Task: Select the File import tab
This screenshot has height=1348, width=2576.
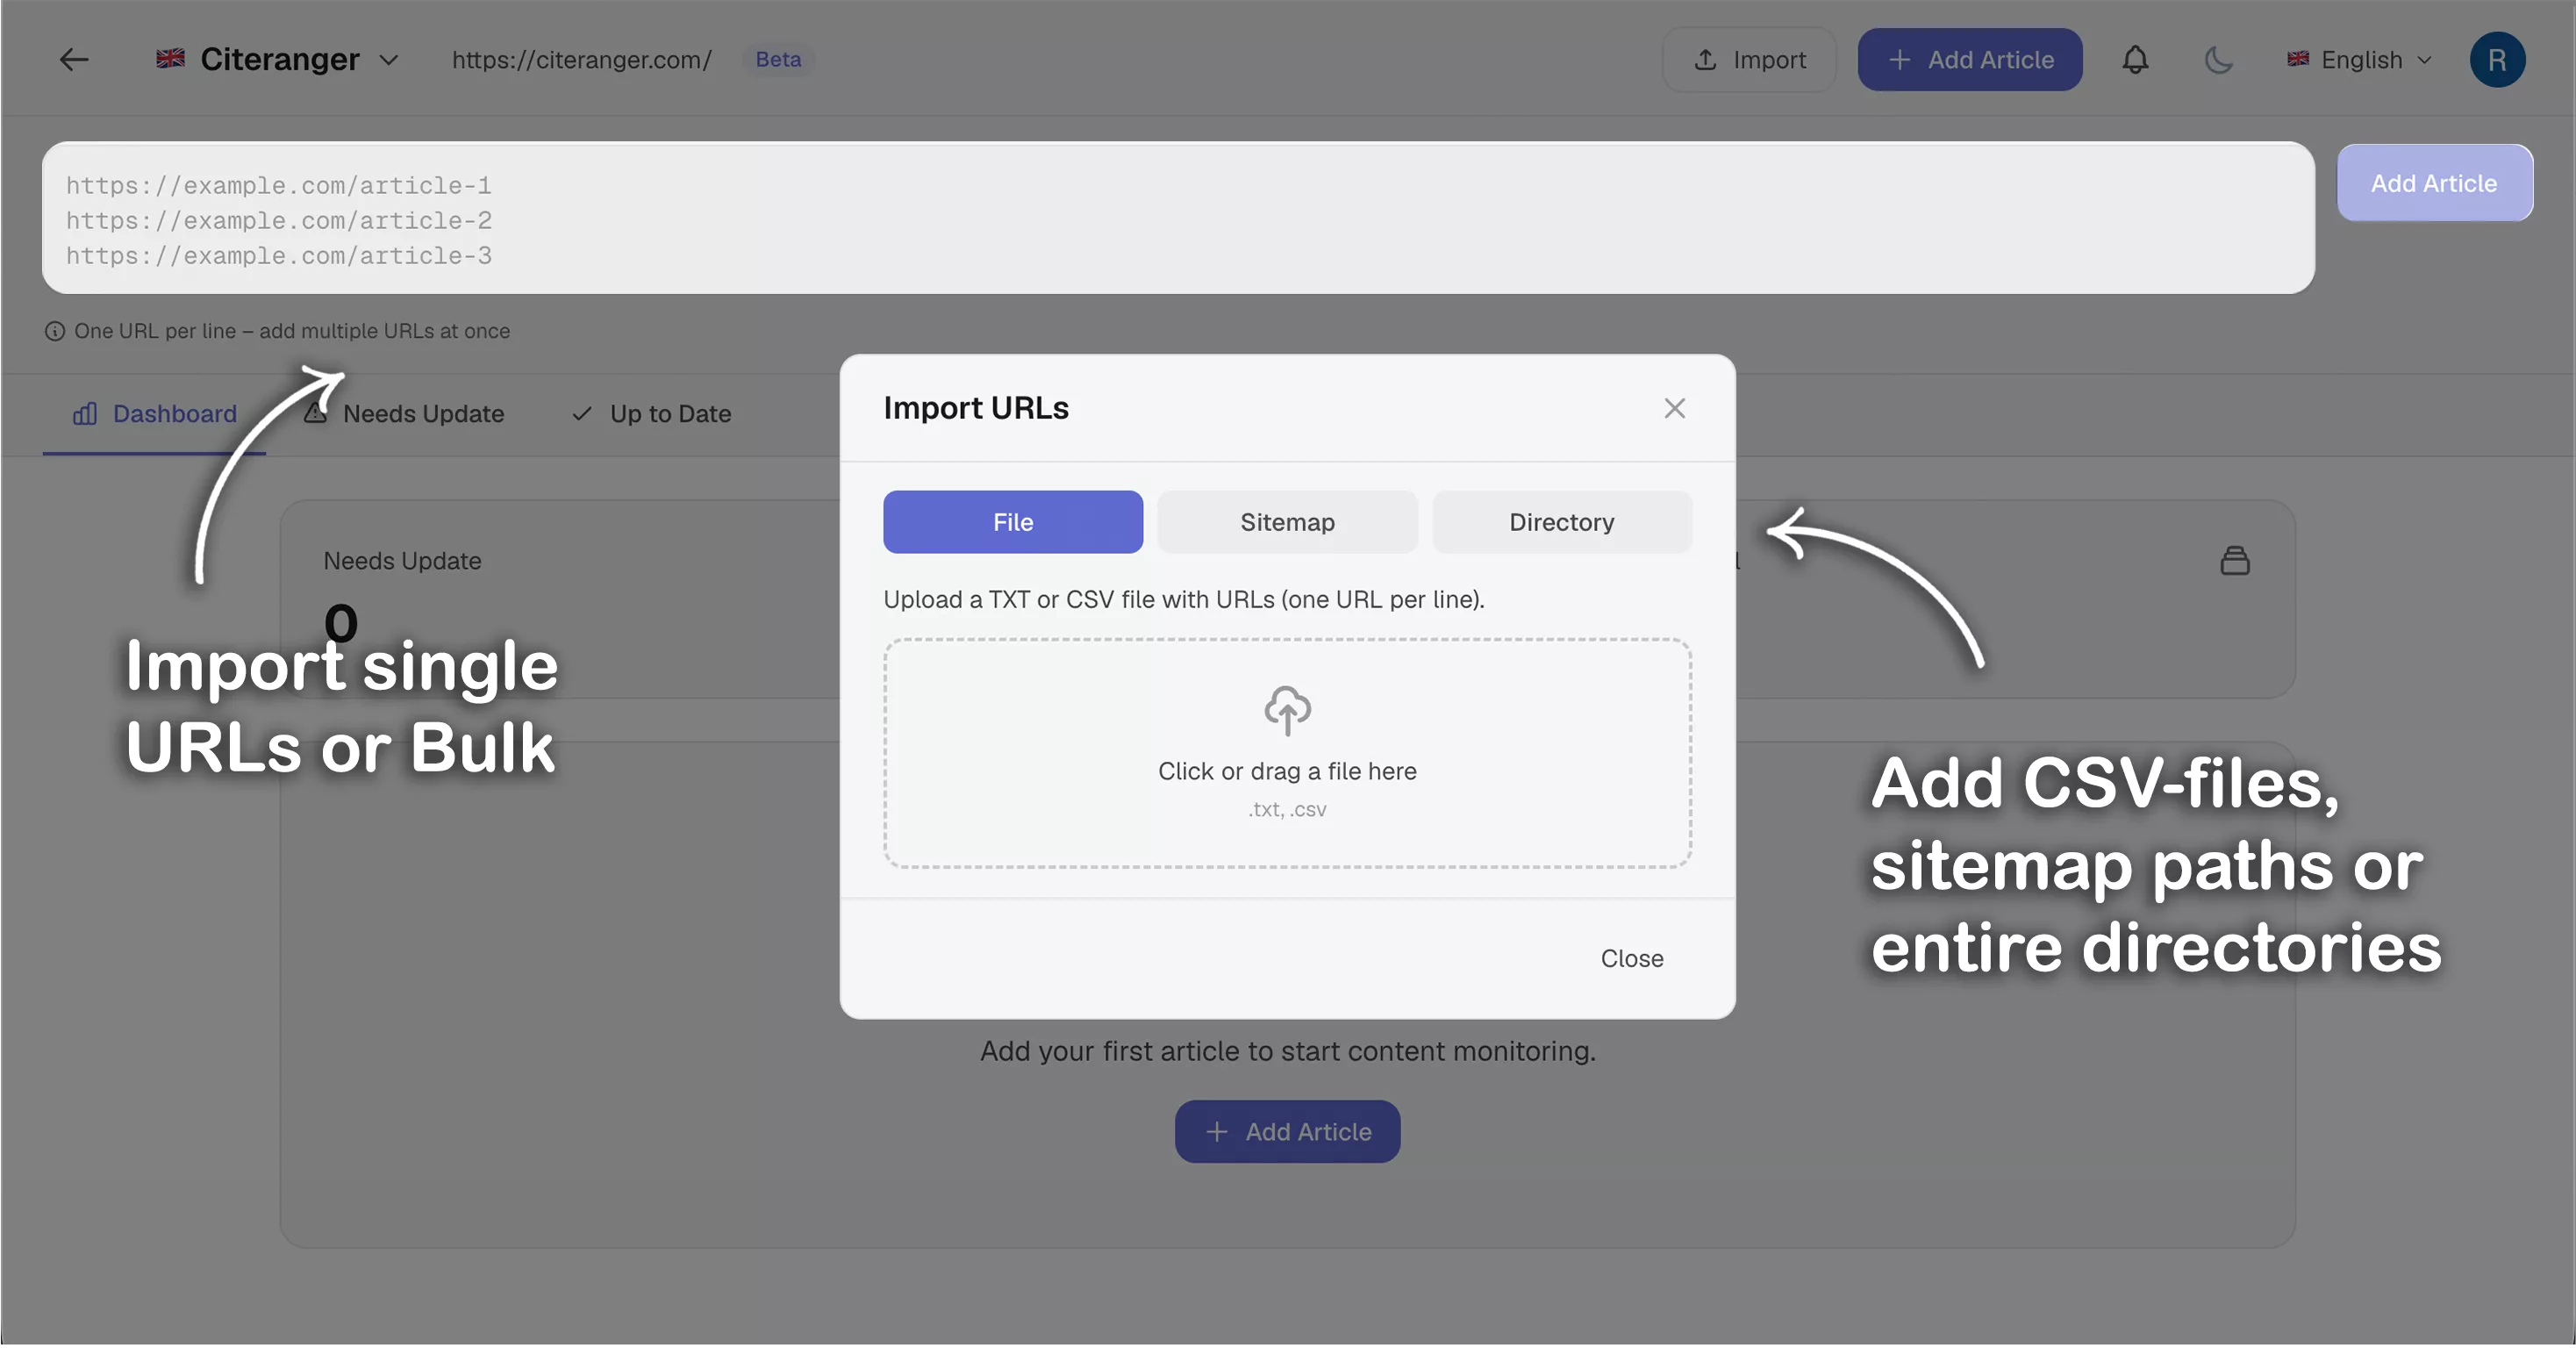Action: point(1012,522)
